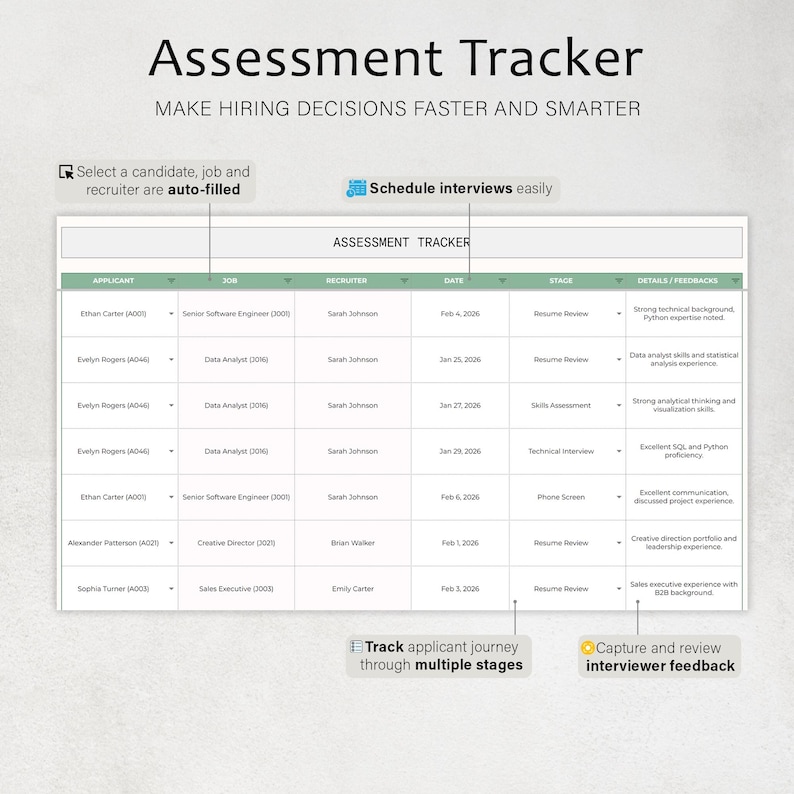Select the Jan 29, 2026 date cell
Image resolution: width=794 pixels, height=794 pixels.
click(x=460, y=451)
